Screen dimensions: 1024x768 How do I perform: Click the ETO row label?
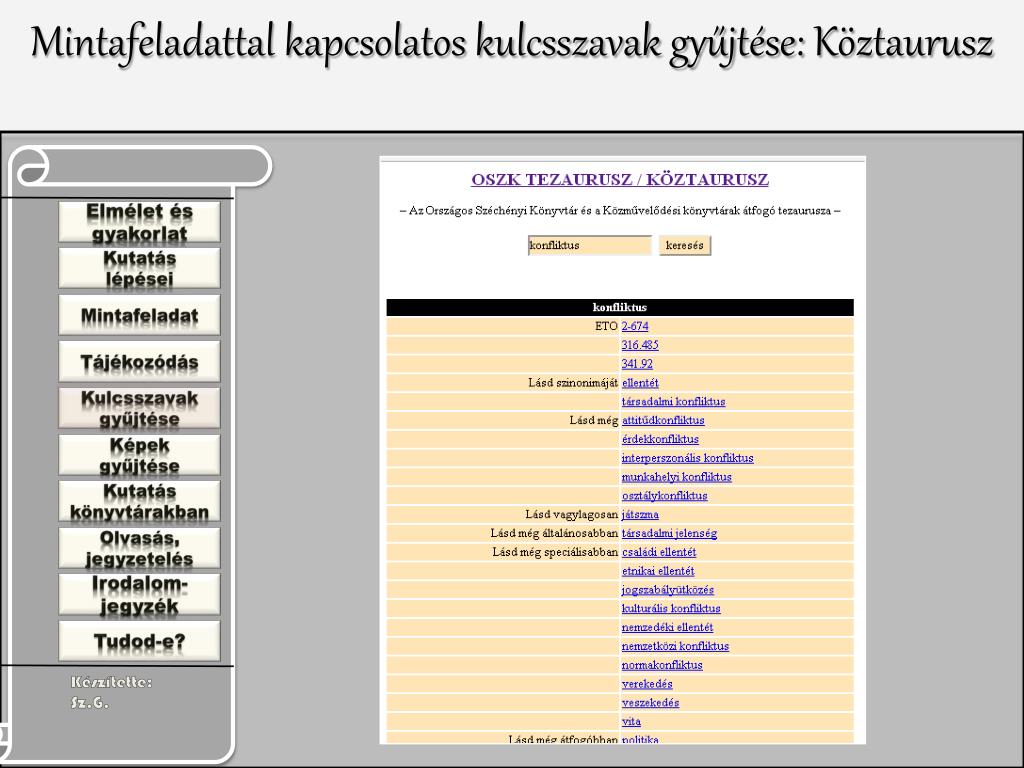coord(606,326)
